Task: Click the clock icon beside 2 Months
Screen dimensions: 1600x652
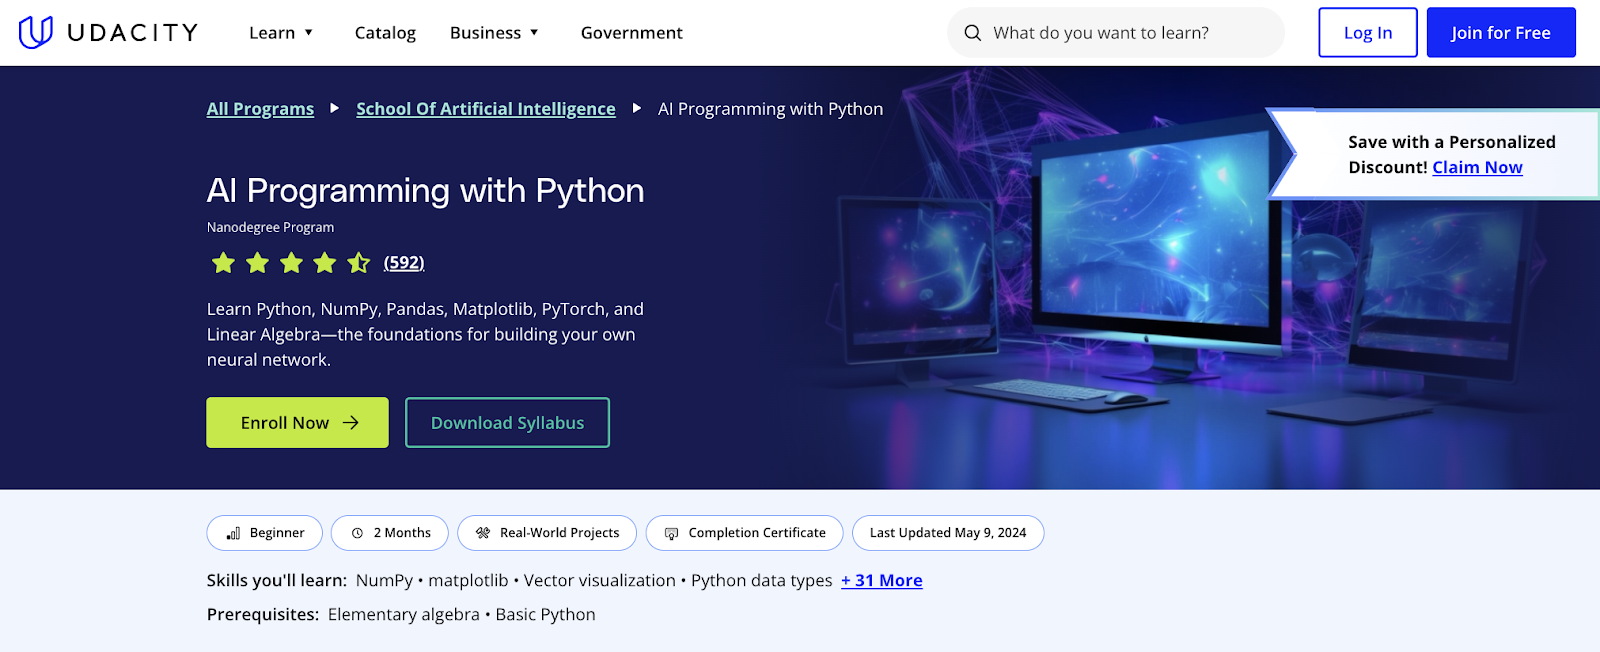Action: pos(357,534)
